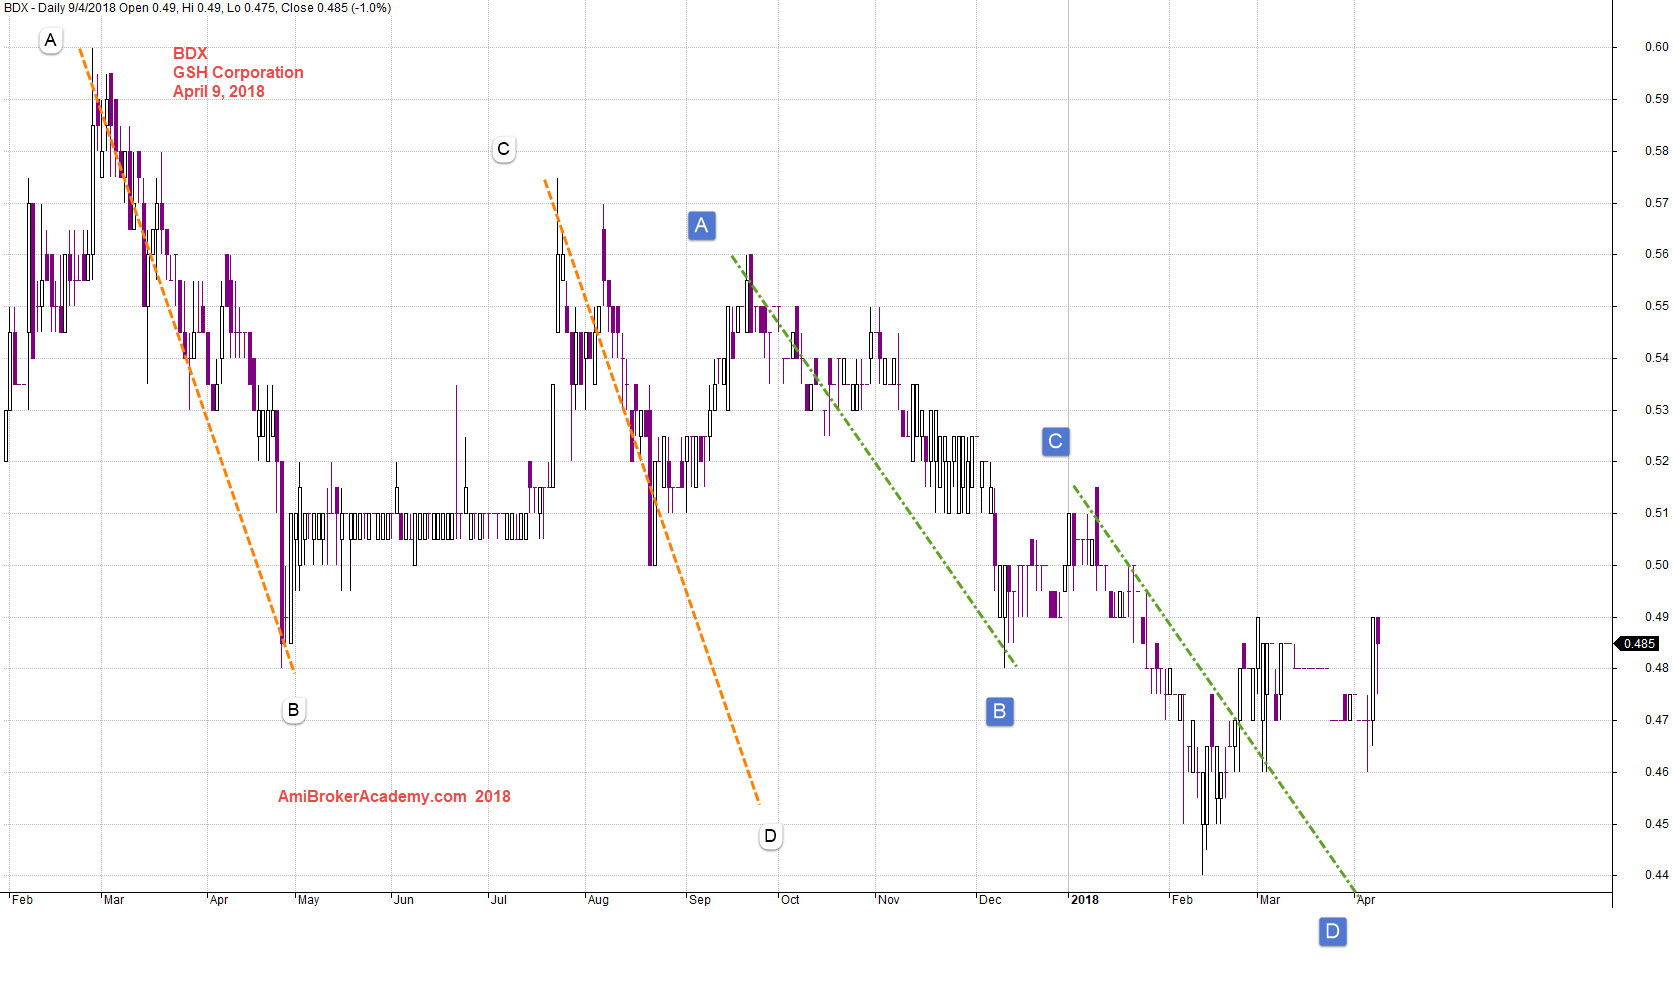Click the 0.49 price axis label
Image resolution: width=1673 pixels, height=981 pixels.
1656,617
